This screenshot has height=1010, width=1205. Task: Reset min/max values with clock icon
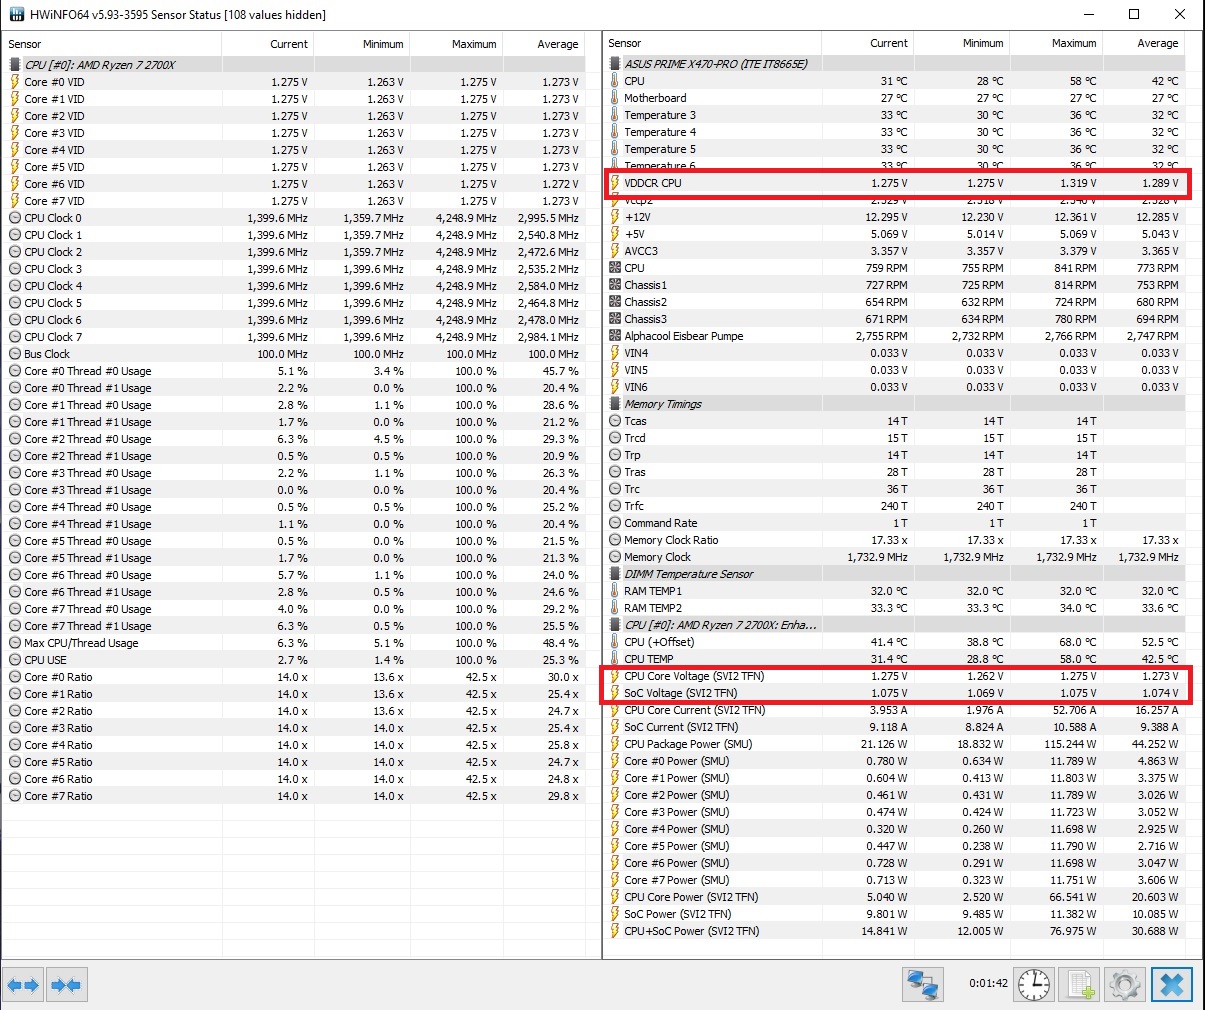coord(1034,985)
